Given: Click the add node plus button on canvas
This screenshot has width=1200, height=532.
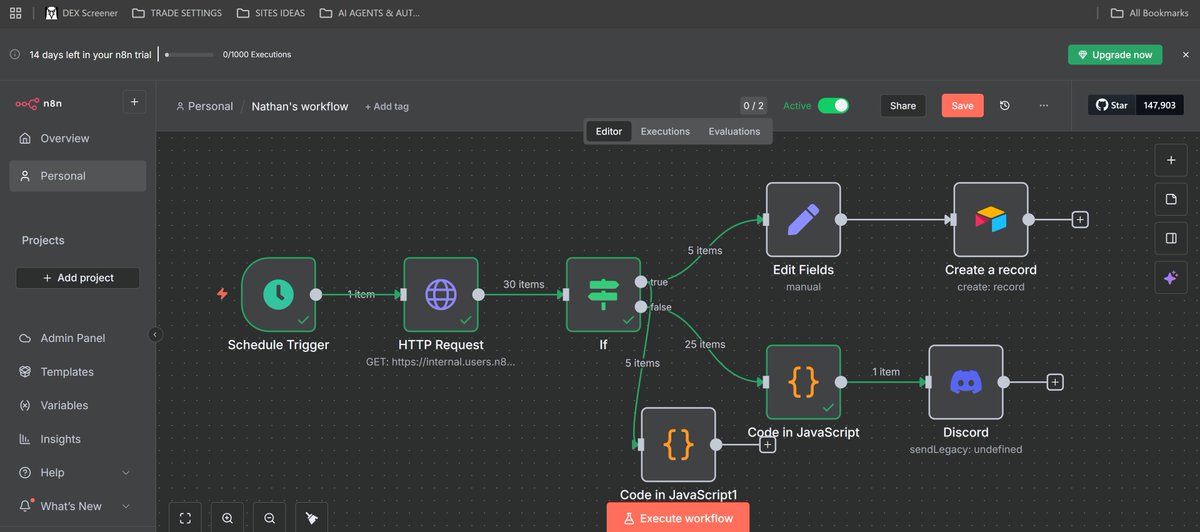Looking at the screenshot, I should [x=1170, y=160].
